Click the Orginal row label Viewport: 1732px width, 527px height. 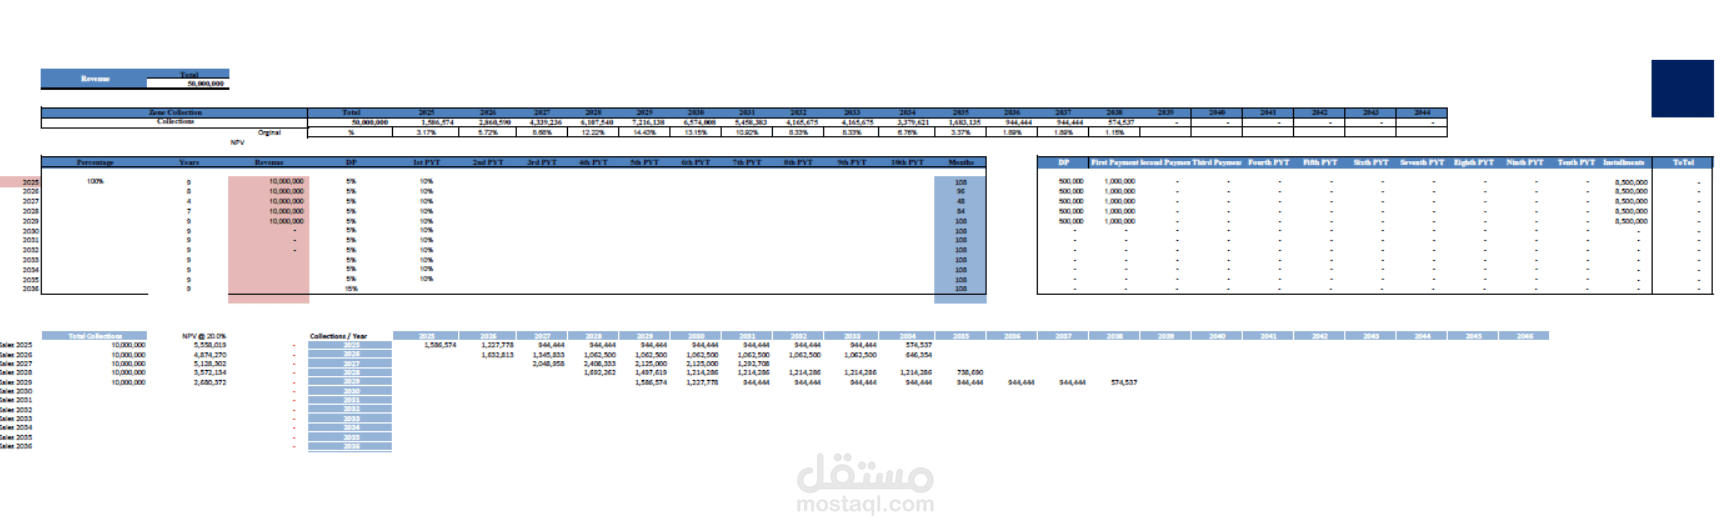coord(269,132)
